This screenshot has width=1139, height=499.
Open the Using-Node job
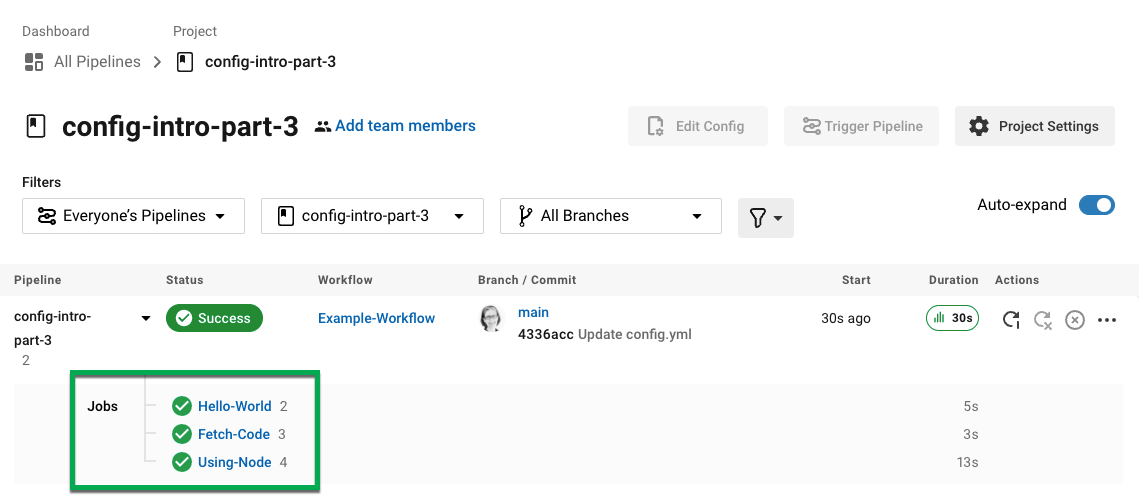point(235,462)
